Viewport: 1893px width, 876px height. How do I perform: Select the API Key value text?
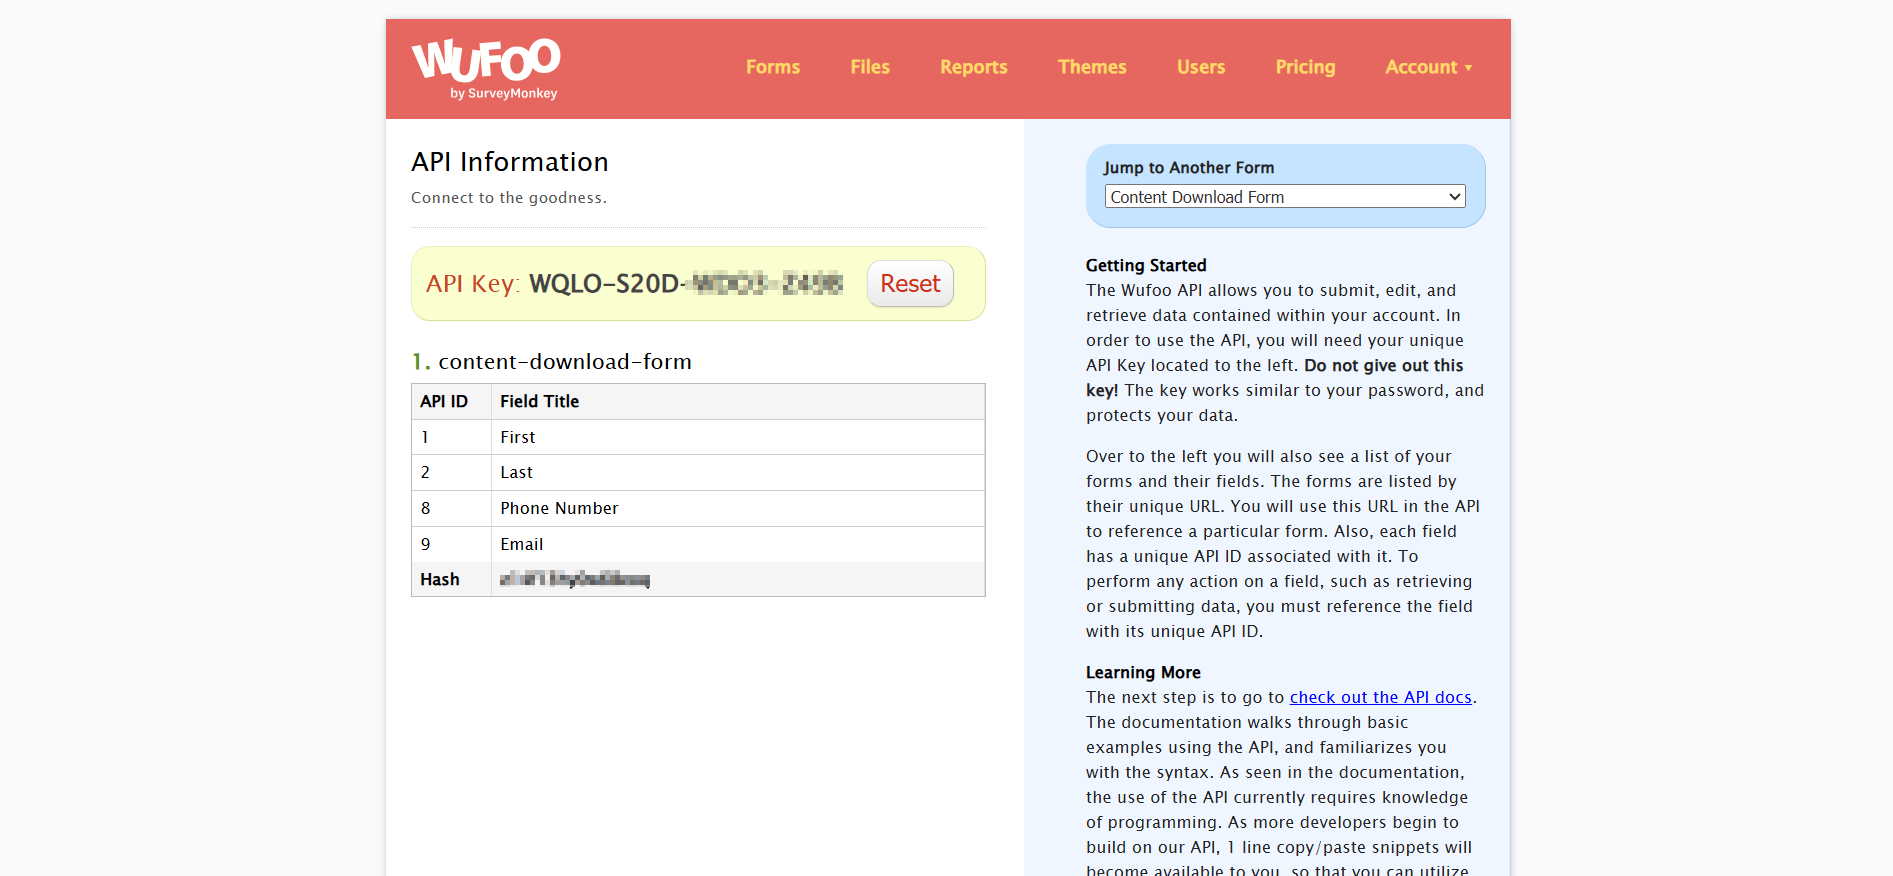[x=686, y=284]
